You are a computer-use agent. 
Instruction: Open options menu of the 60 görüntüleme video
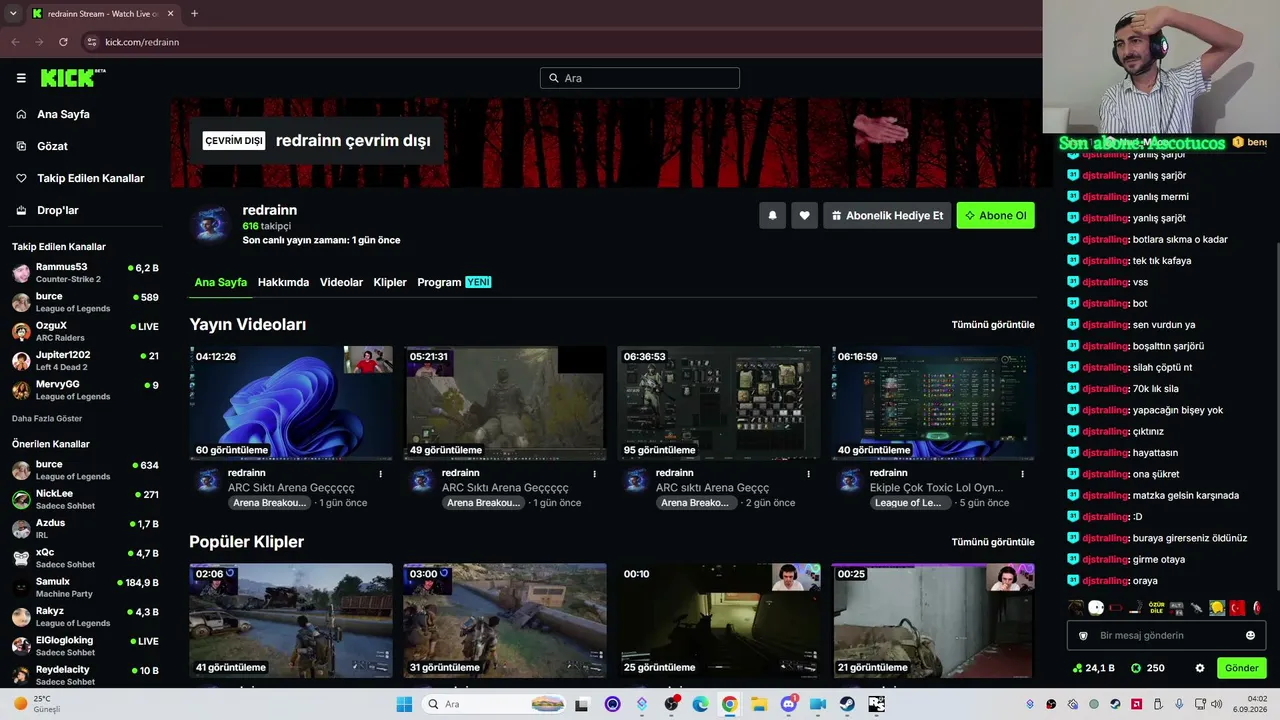380,474
